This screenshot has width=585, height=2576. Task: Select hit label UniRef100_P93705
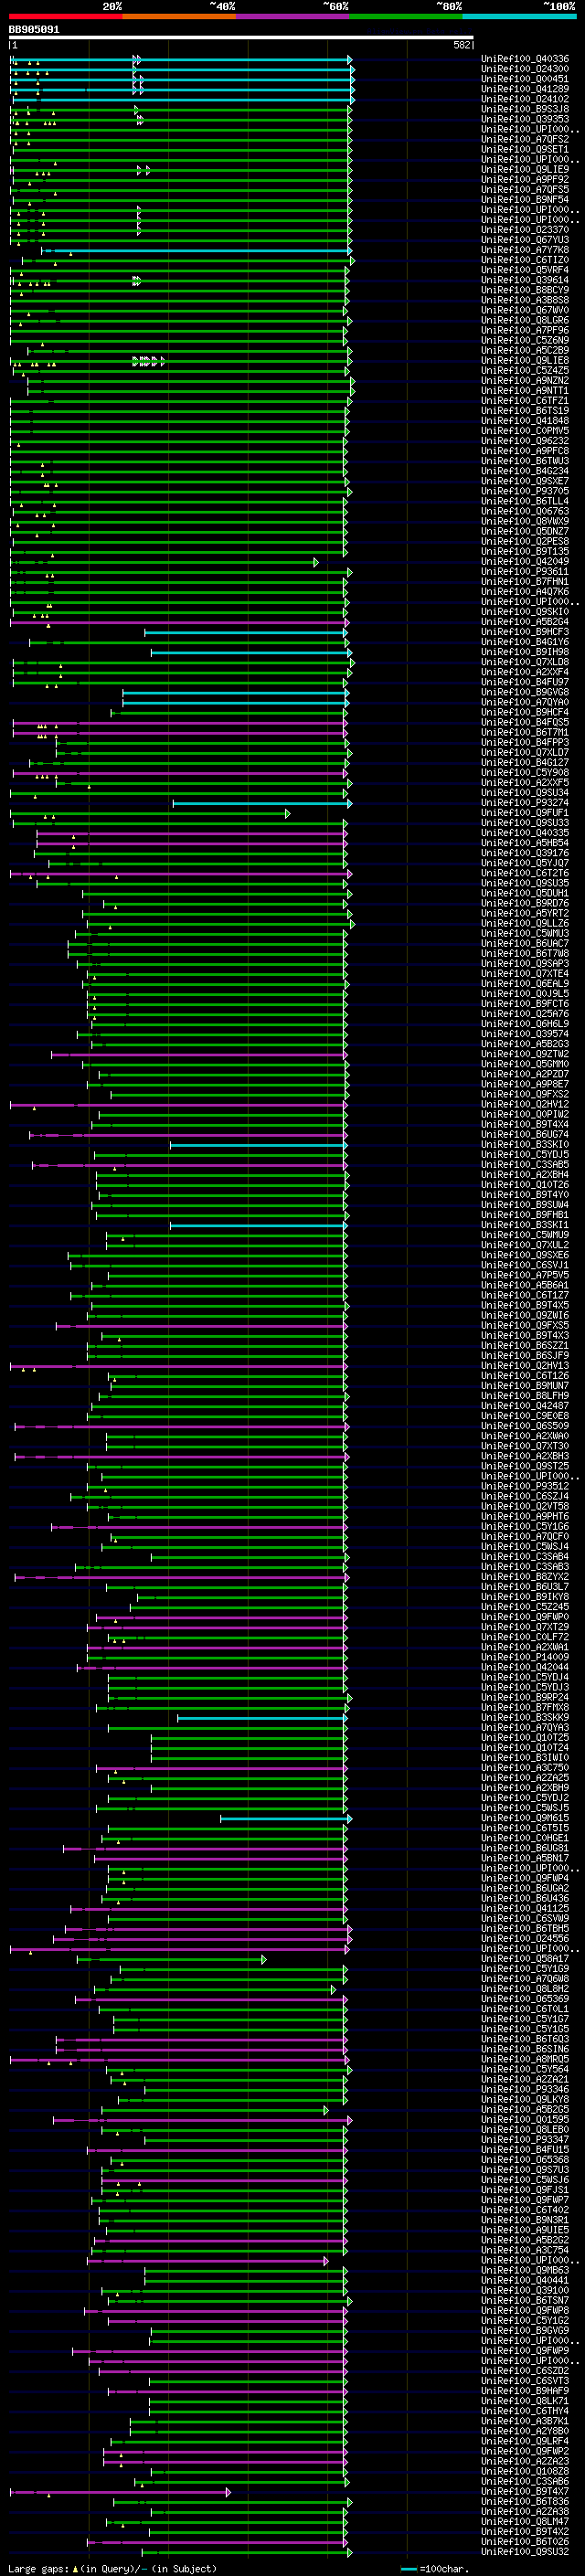click(525, 491)
